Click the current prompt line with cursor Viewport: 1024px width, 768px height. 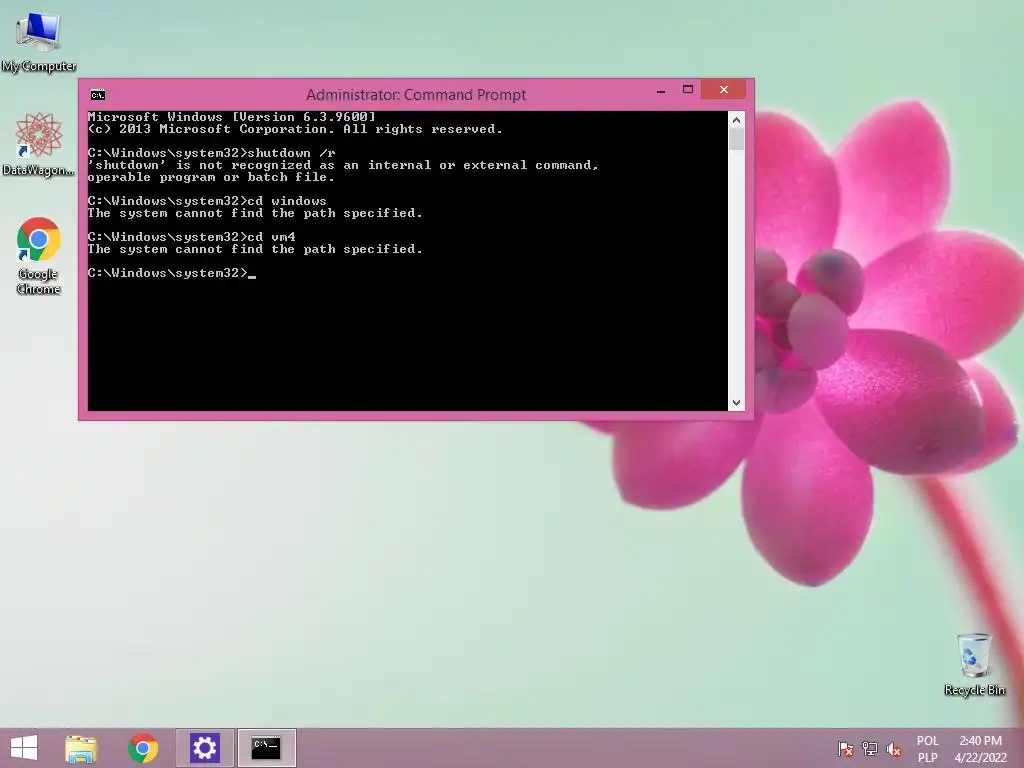coord(172,273)
